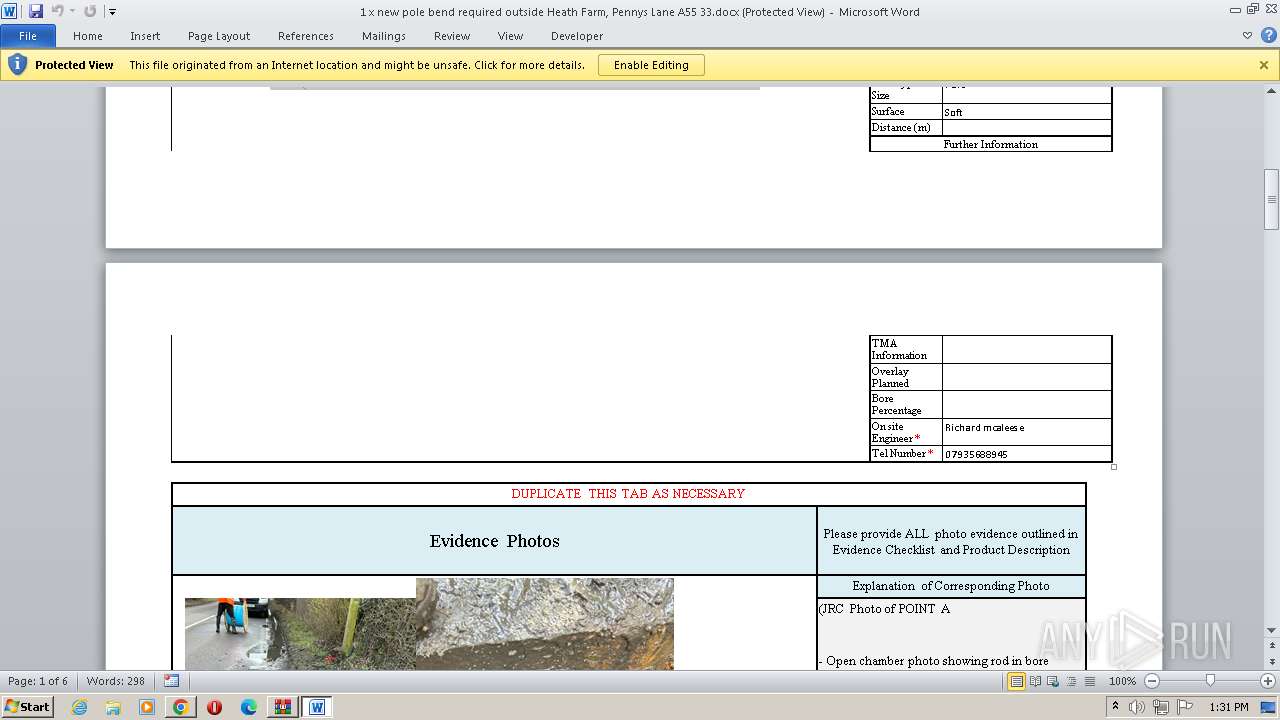Click the 1:31 PM system clock
This screenshot has height=720, width=1280.
click(x=1229, y=707)
